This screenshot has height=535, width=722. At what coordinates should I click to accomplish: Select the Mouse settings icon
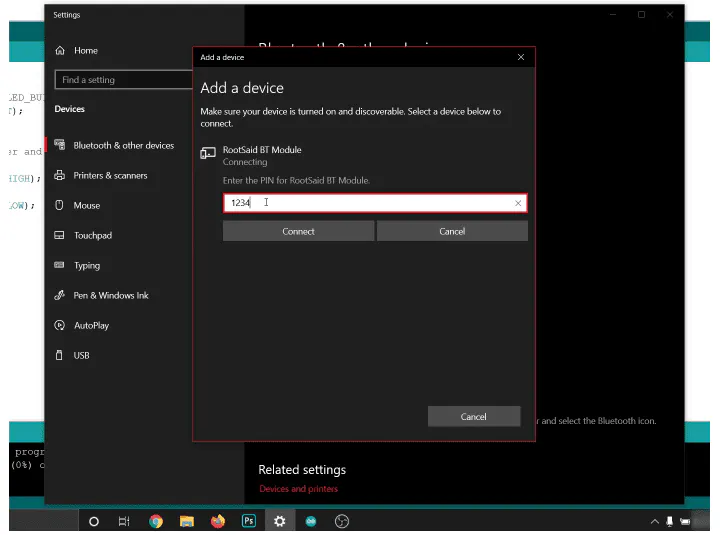click(x=60, y=206)
